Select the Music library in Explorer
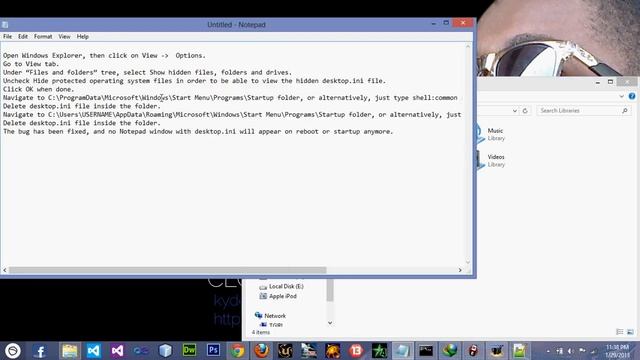 coord(491,134)
